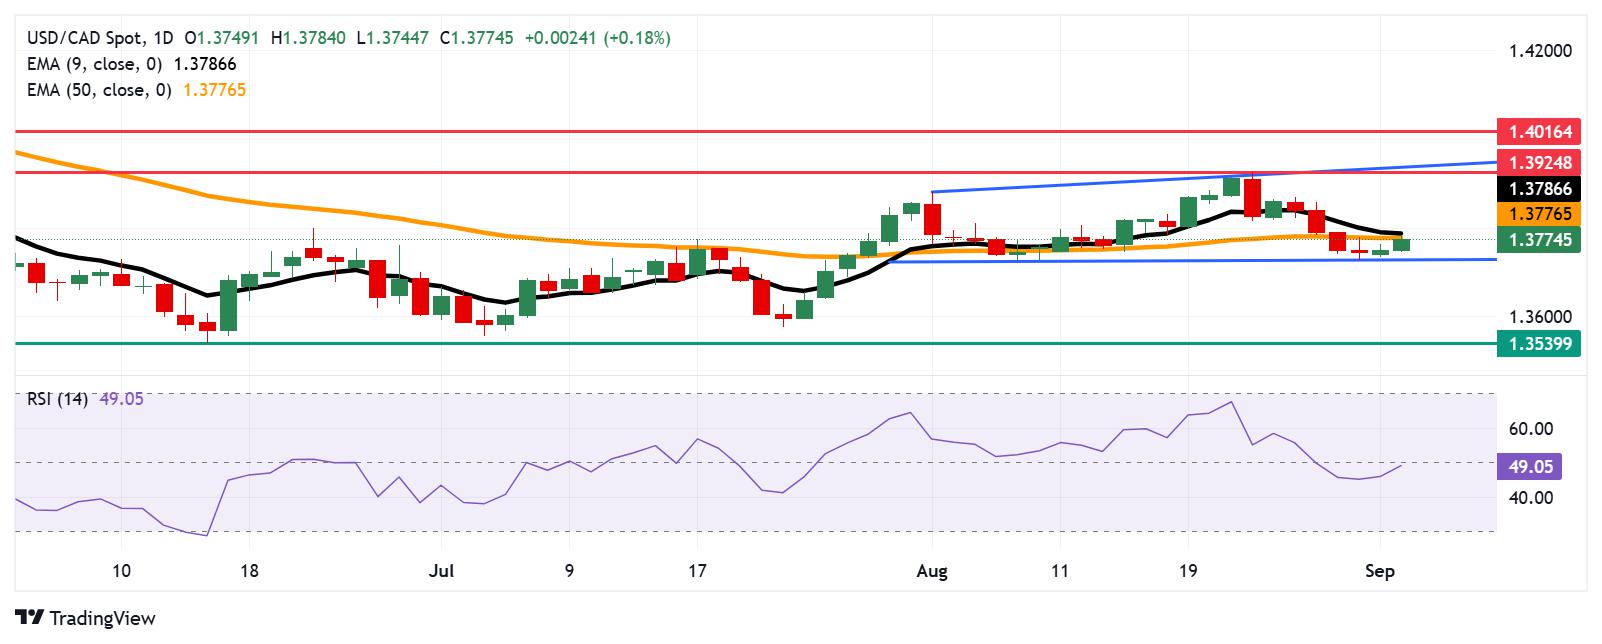Select the green 1.35399 support label
Screen dimensions: 1602x644
point(1540,344)
